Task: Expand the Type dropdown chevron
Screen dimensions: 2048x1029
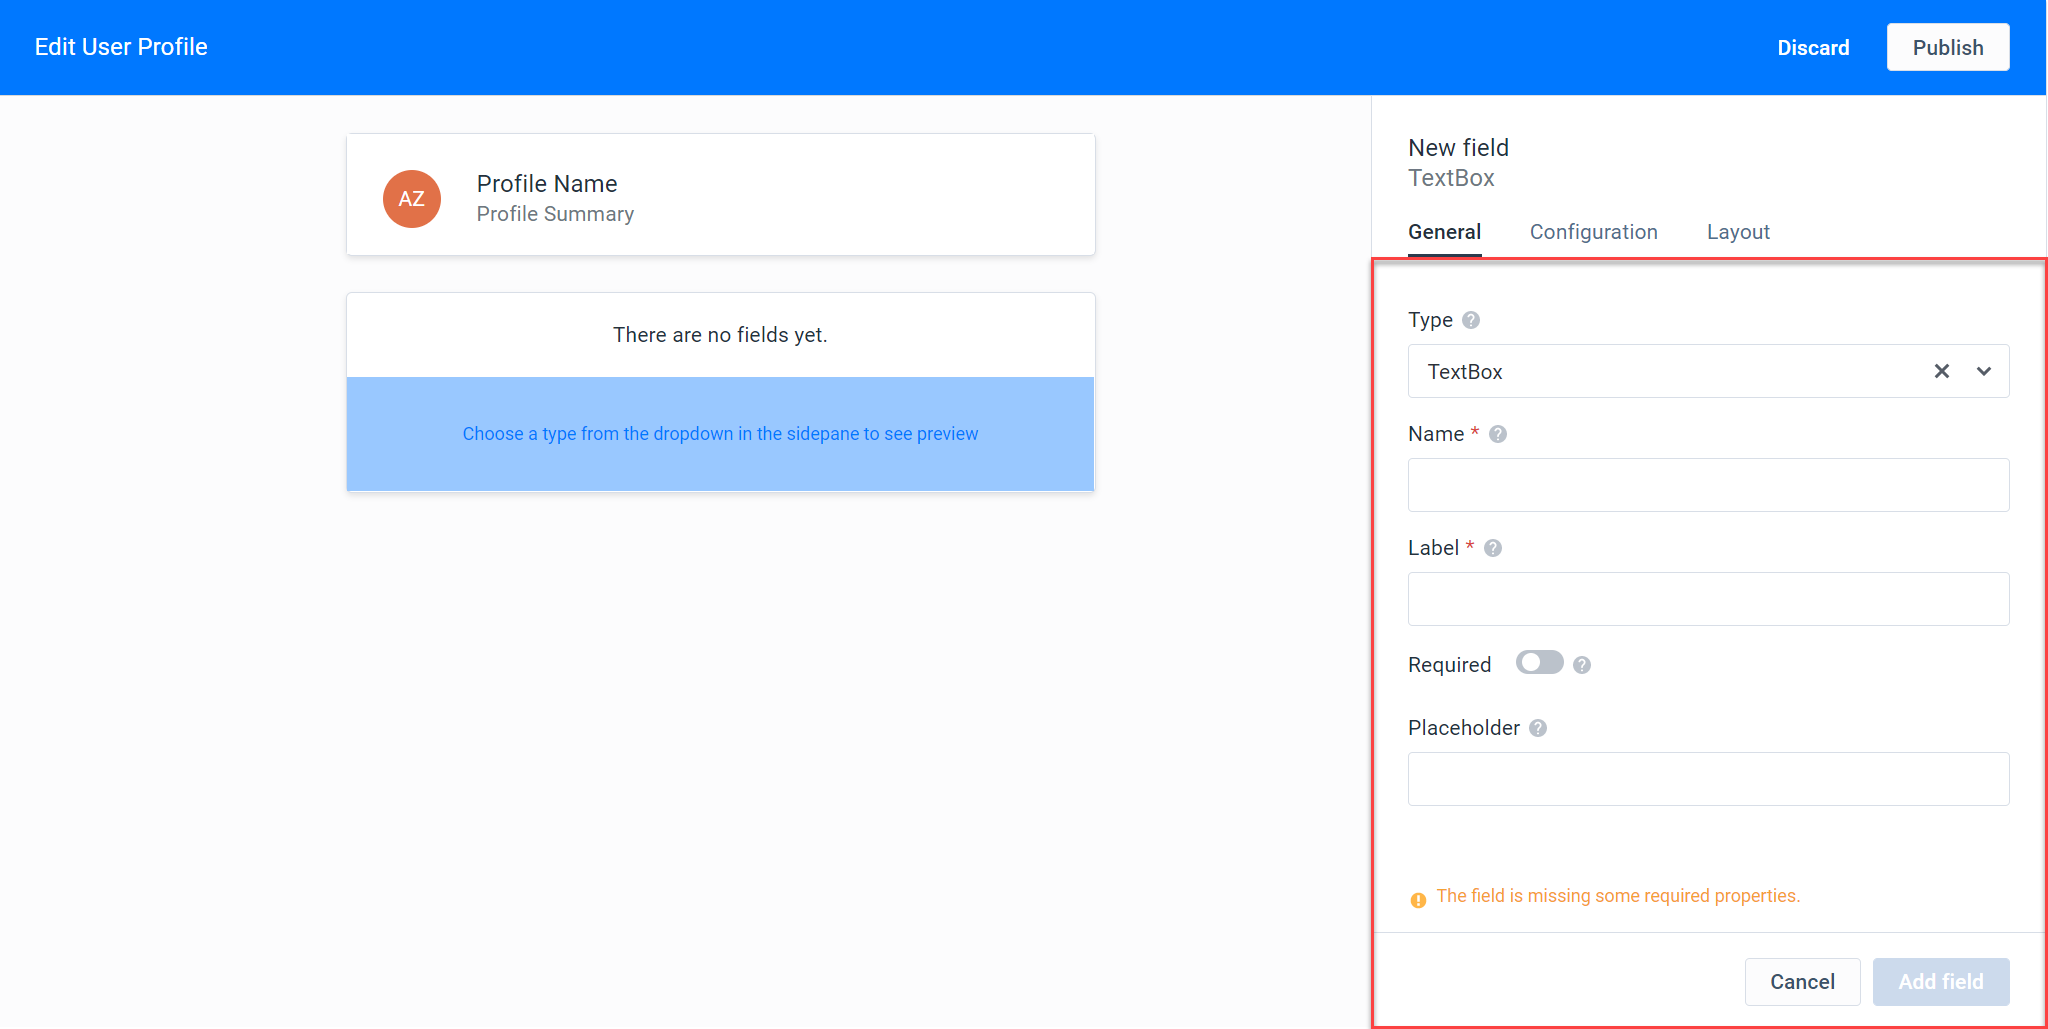Action: click(x=1984, y=371)
